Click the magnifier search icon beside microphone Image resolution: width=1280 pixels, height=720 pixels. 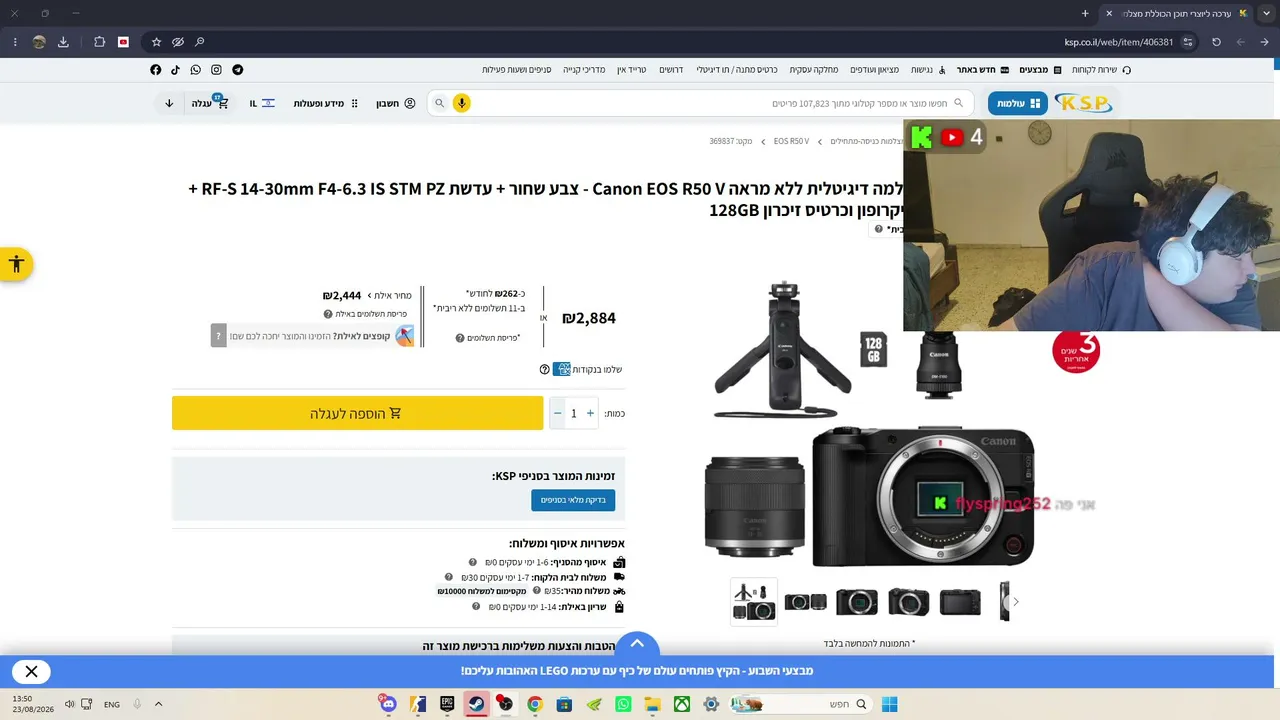(x=439, y=103)
